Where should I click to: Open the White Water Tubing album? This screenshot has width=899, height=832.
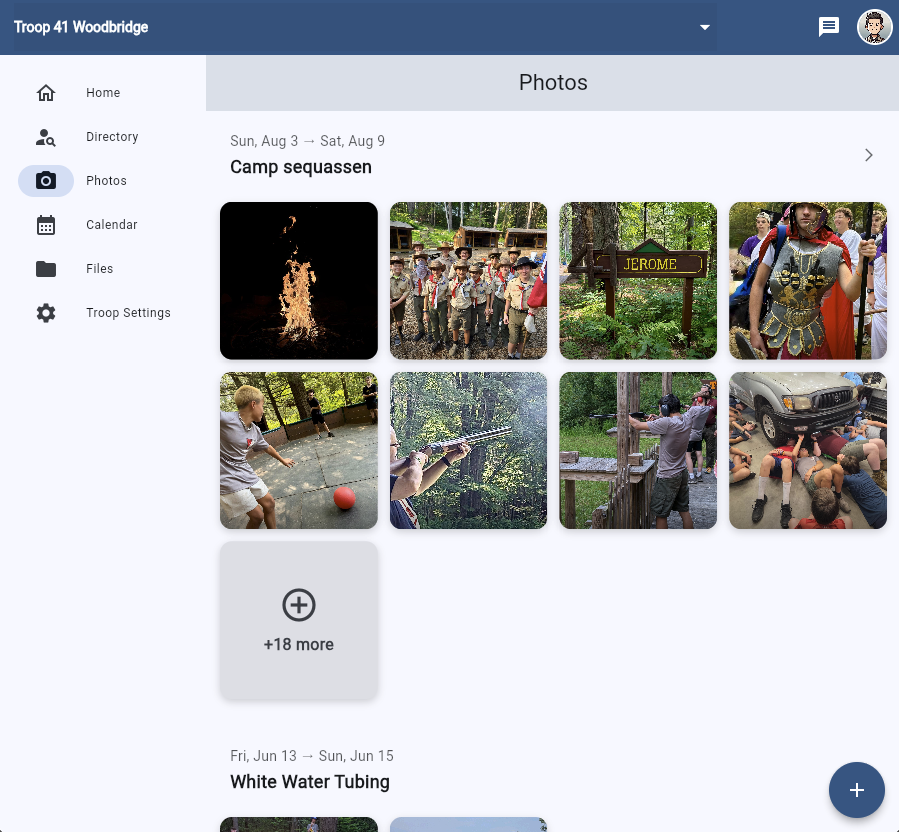pyautogui.click(x=310, y=782)
